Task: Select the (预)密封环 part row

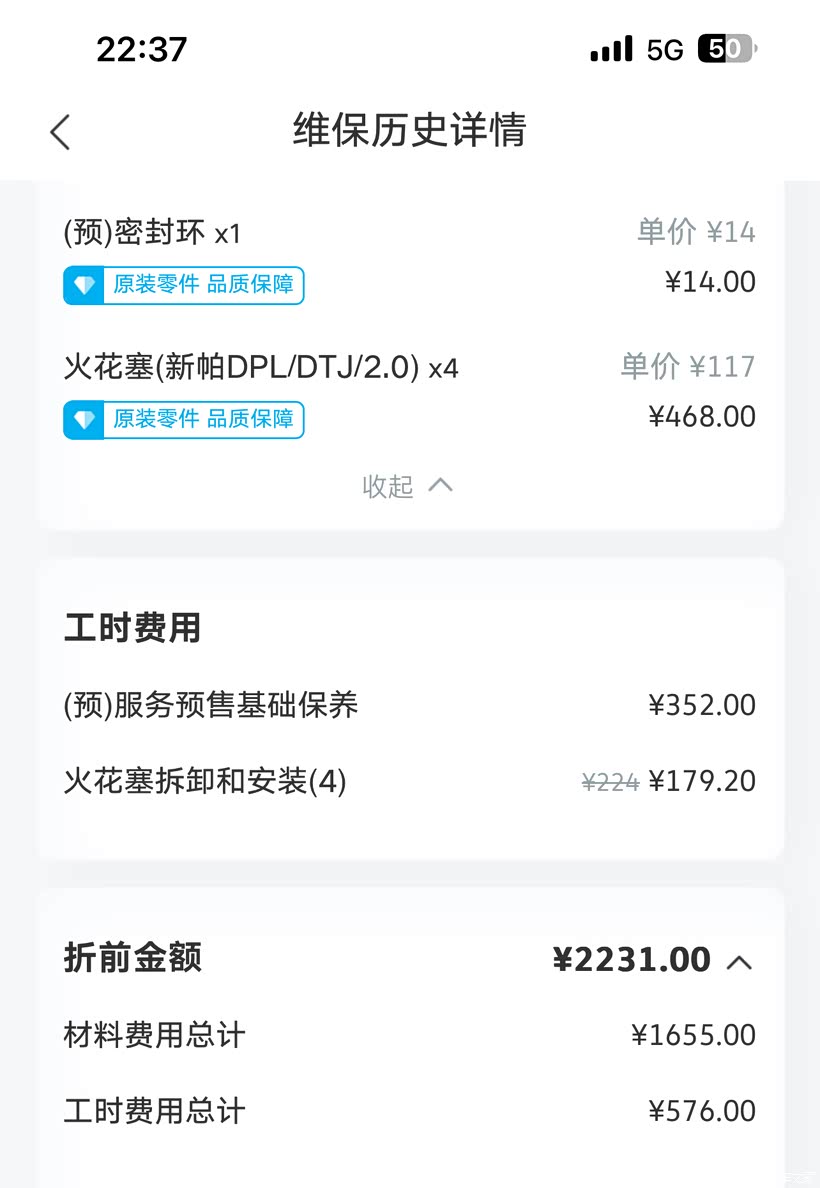Action: pos(152,233)
